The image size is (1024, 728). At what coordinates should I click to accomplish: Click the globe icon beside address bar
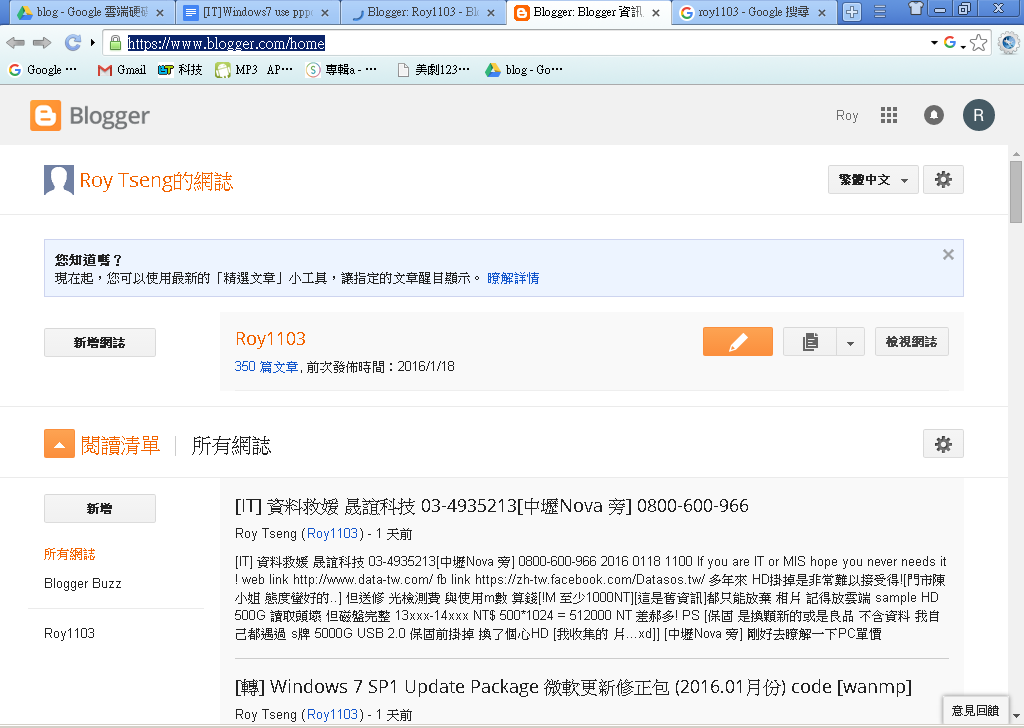tap(1009, 43)
